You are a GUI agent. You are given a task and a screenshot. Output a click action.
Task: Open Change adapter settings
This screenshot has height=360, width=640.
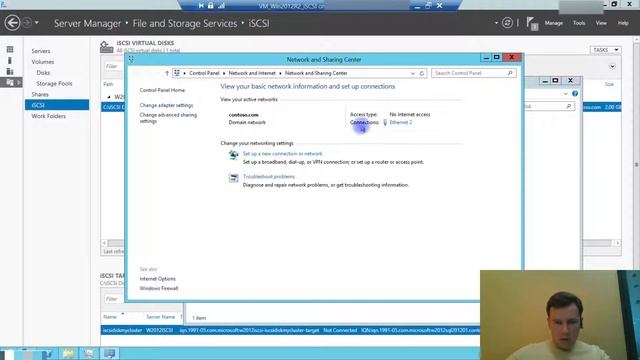click(x=166, y=105)
